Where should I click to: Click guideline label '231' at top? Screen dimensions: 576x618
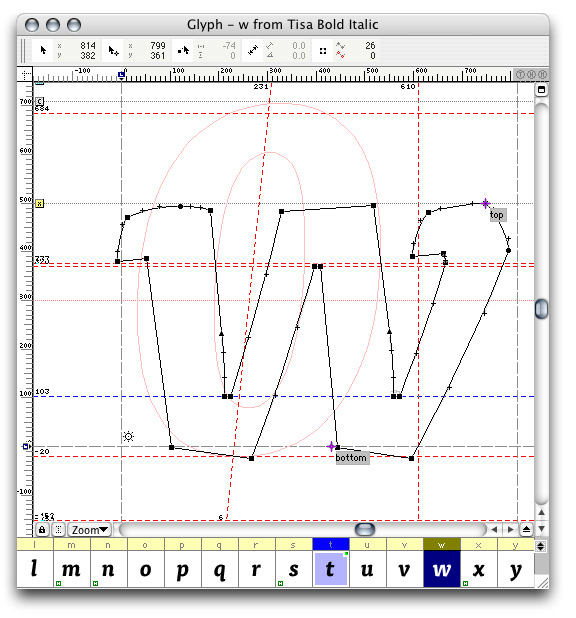click(261, 86)
